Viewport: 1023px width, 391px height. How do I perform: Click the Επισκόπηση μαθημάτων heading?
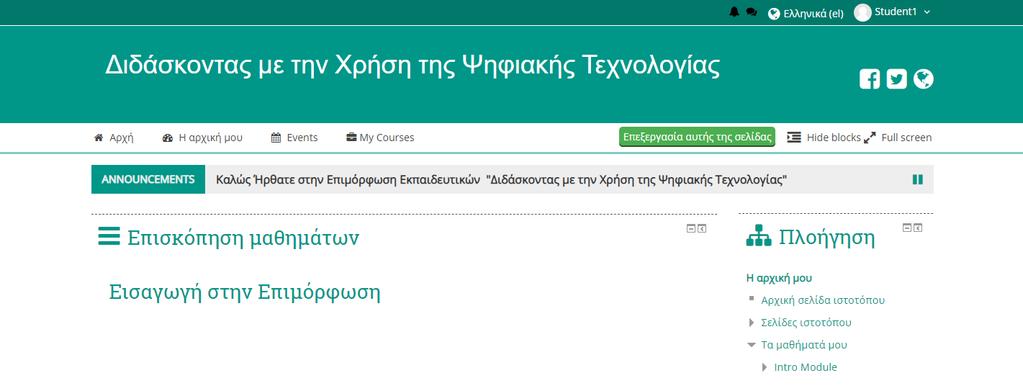click(x=243, y=238)
